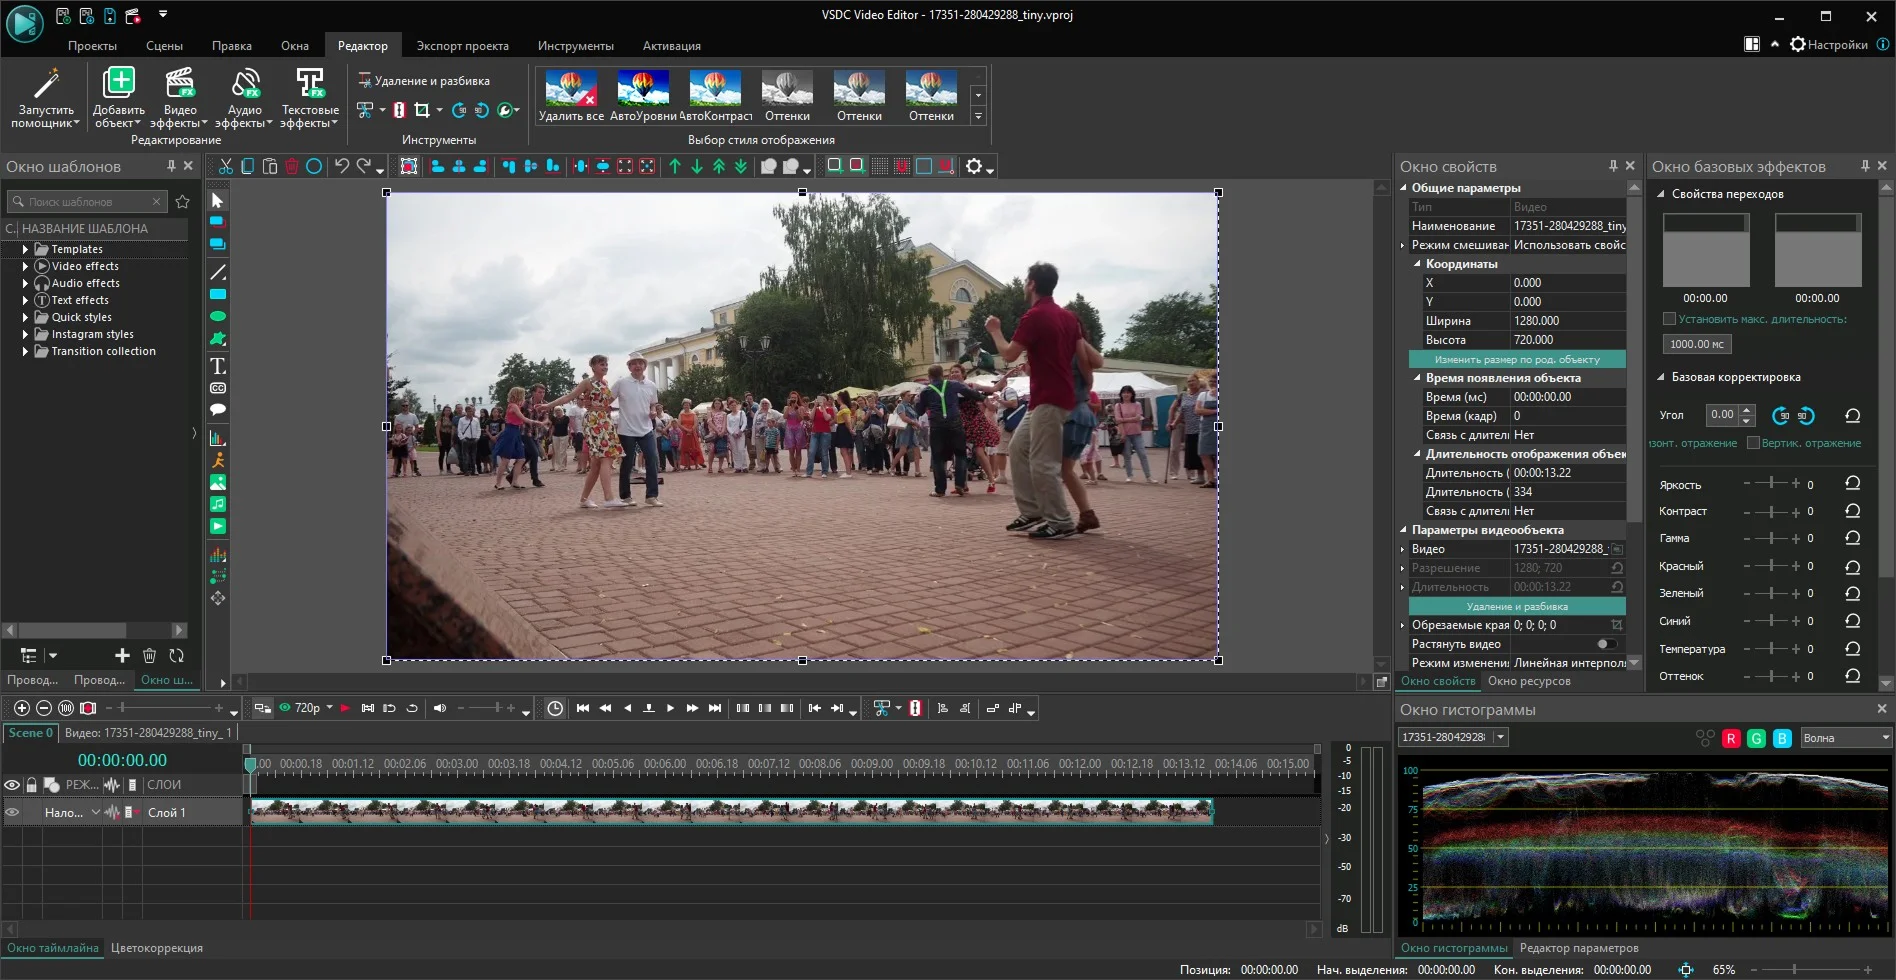Open the Add object menu
Image resolution: width=1896 pixels, height=980 pixels.
(x=118, y=98)
